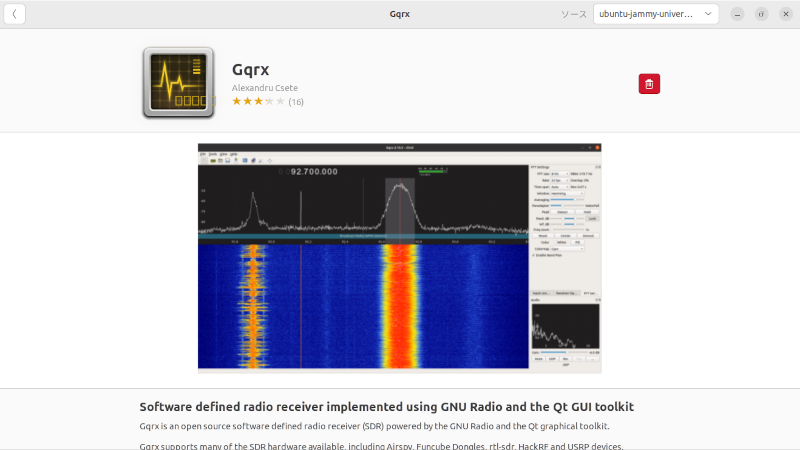Click the red uninstall trash button

(649, 84)
